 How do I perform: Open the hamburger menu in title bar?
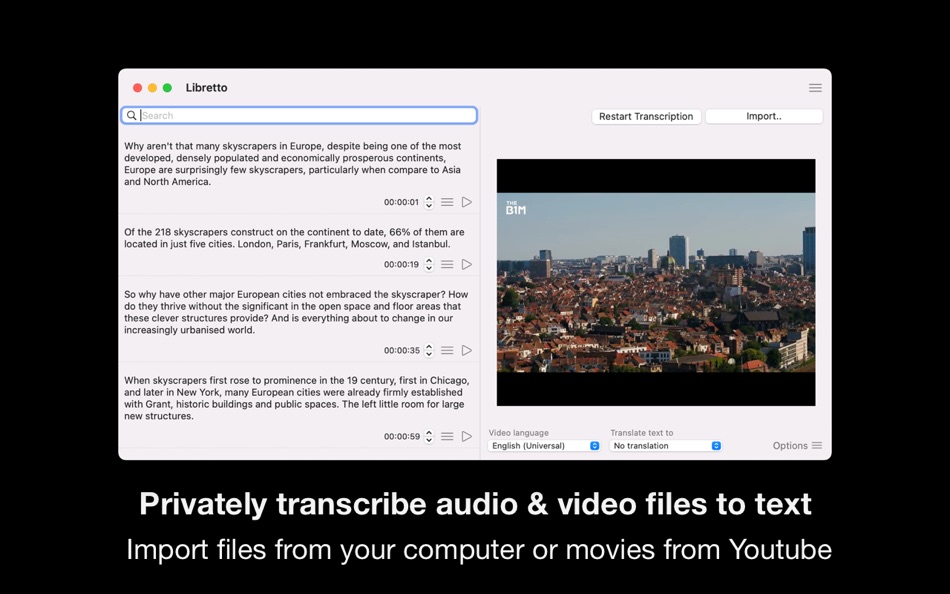coord(815,88)
